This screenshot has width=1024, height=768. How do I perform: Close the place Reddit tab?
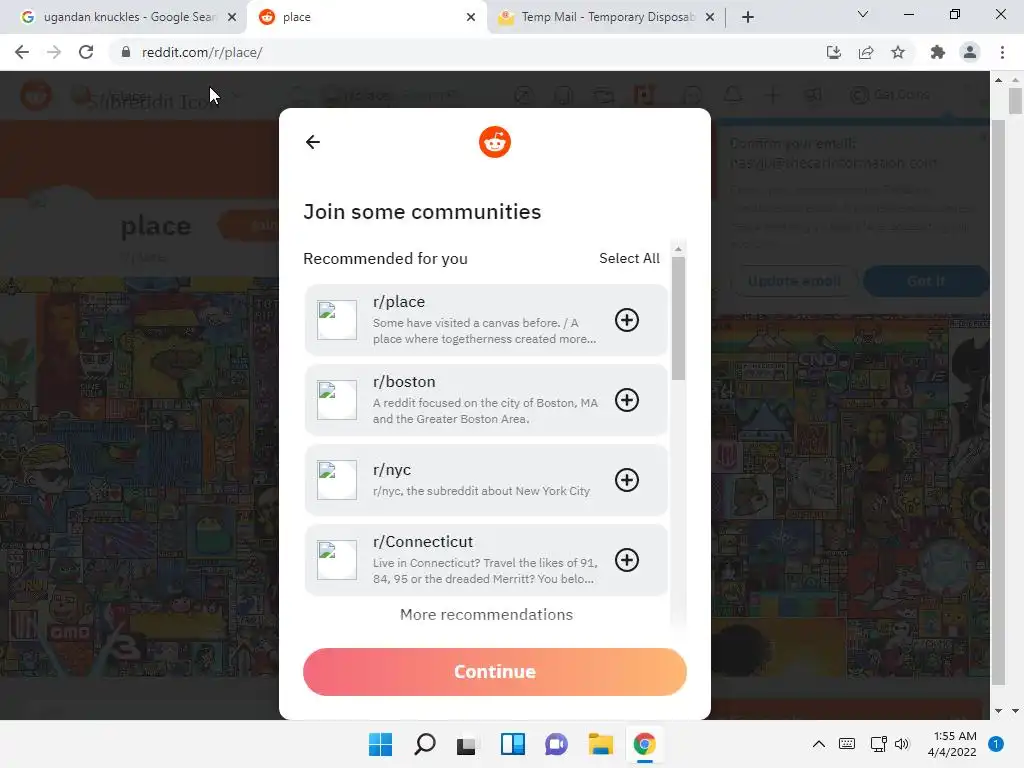[471, 17]
